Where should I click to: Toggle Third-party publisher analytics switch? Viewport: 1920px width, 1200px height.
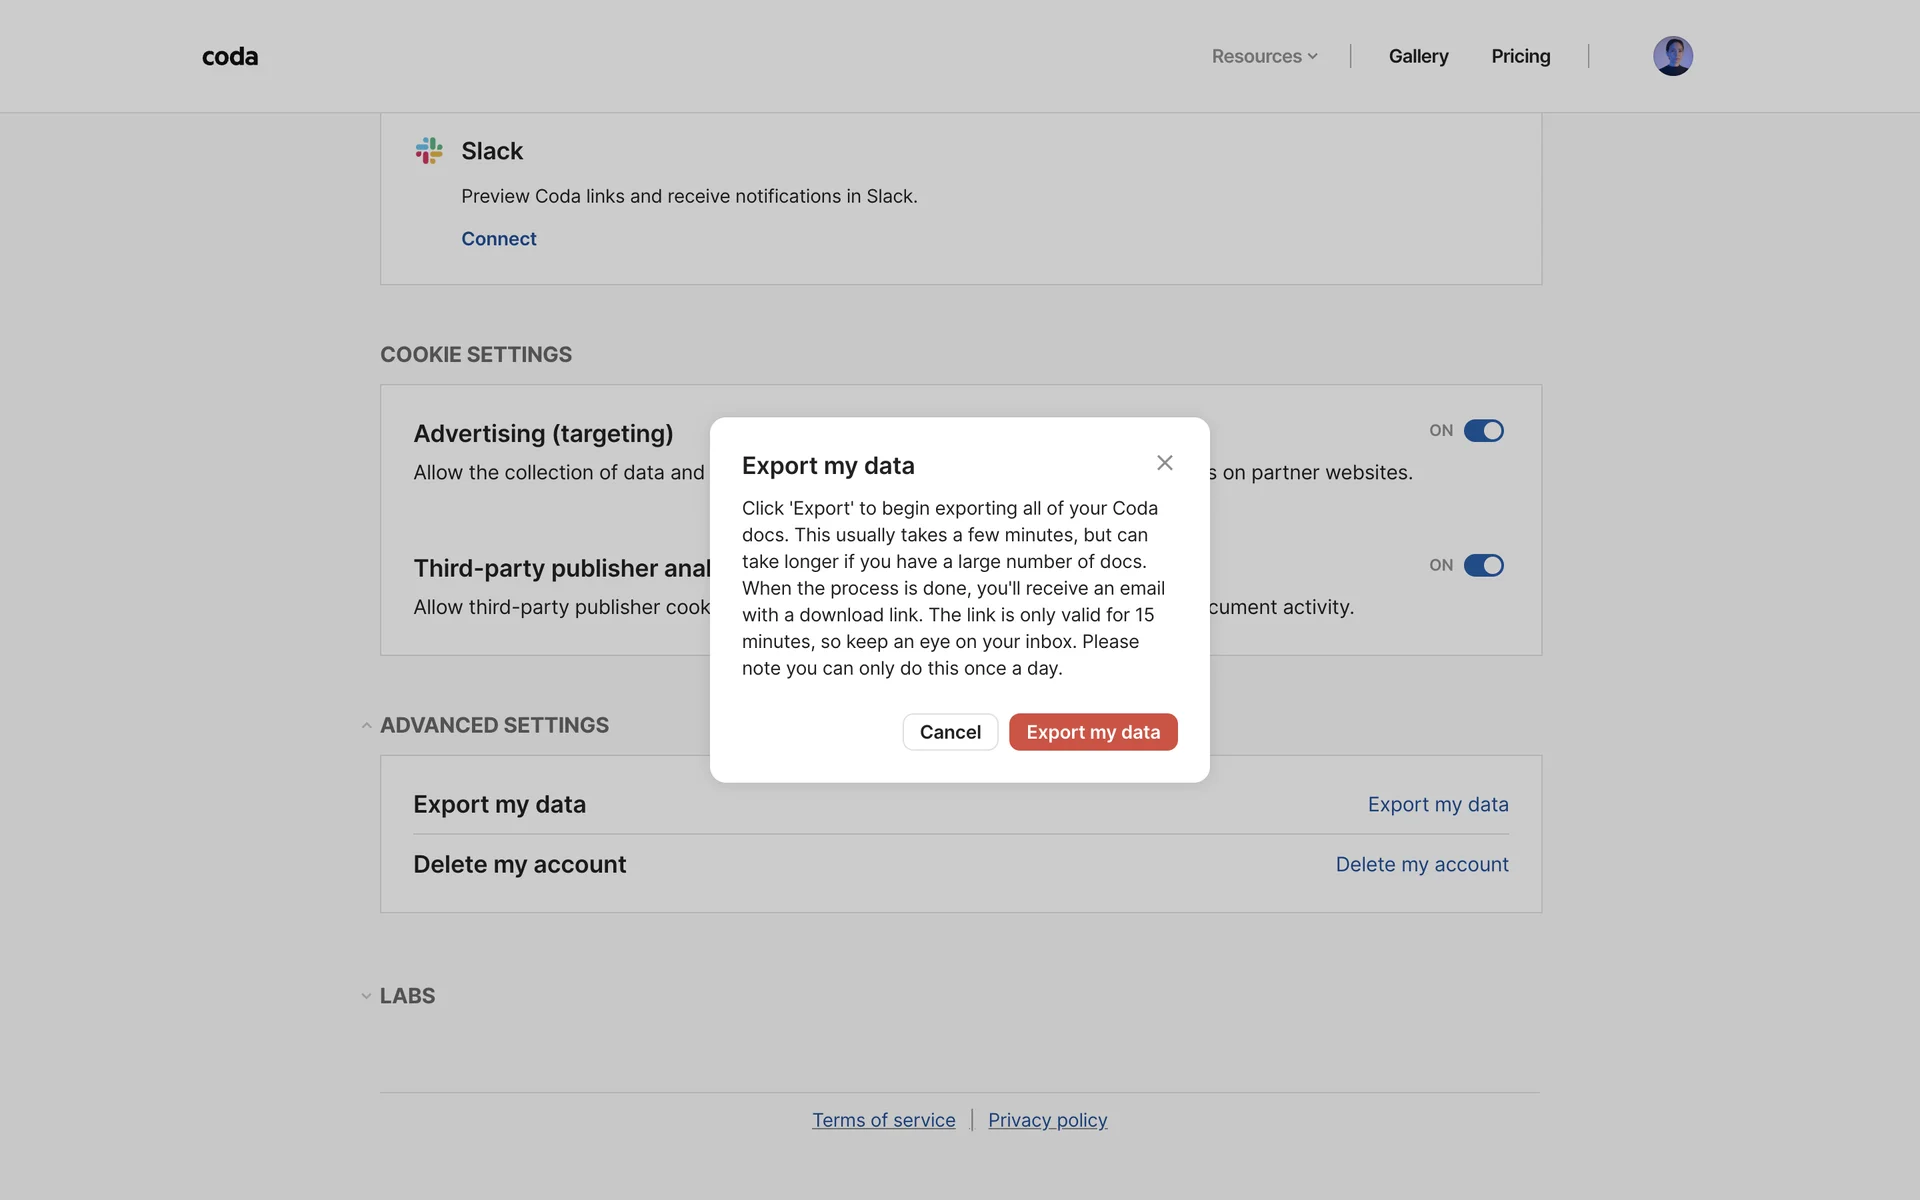[1483, 566]
